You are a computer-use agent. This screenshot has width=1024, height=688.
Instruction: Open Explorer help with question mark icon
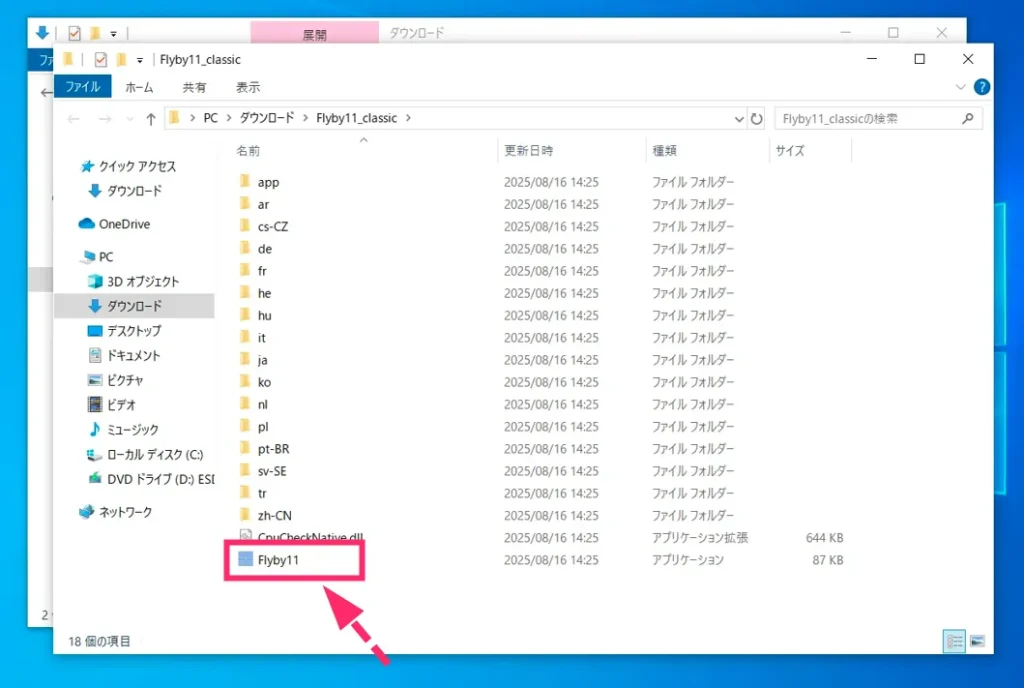click(981, 87)
